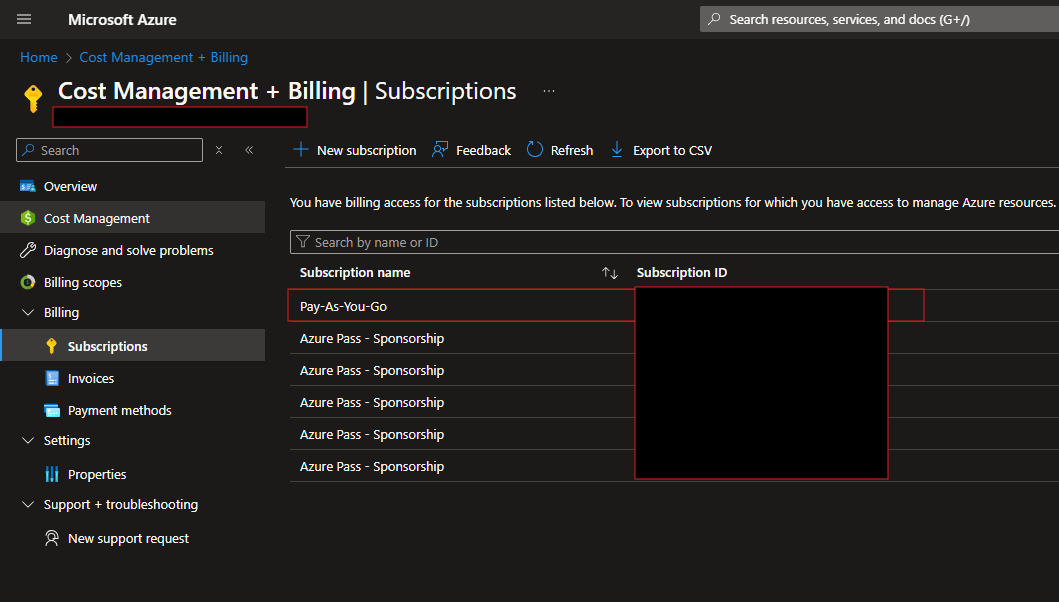Sort by Subscription name column header

click(355, 272)
